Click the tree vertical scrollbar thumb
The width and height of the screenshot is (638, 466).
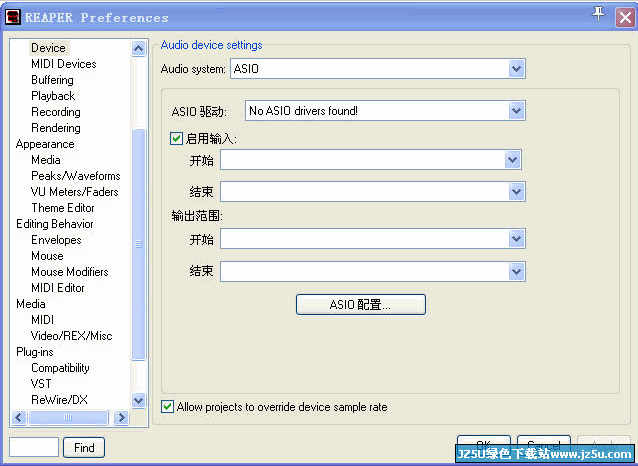click(x=138, y=244)
